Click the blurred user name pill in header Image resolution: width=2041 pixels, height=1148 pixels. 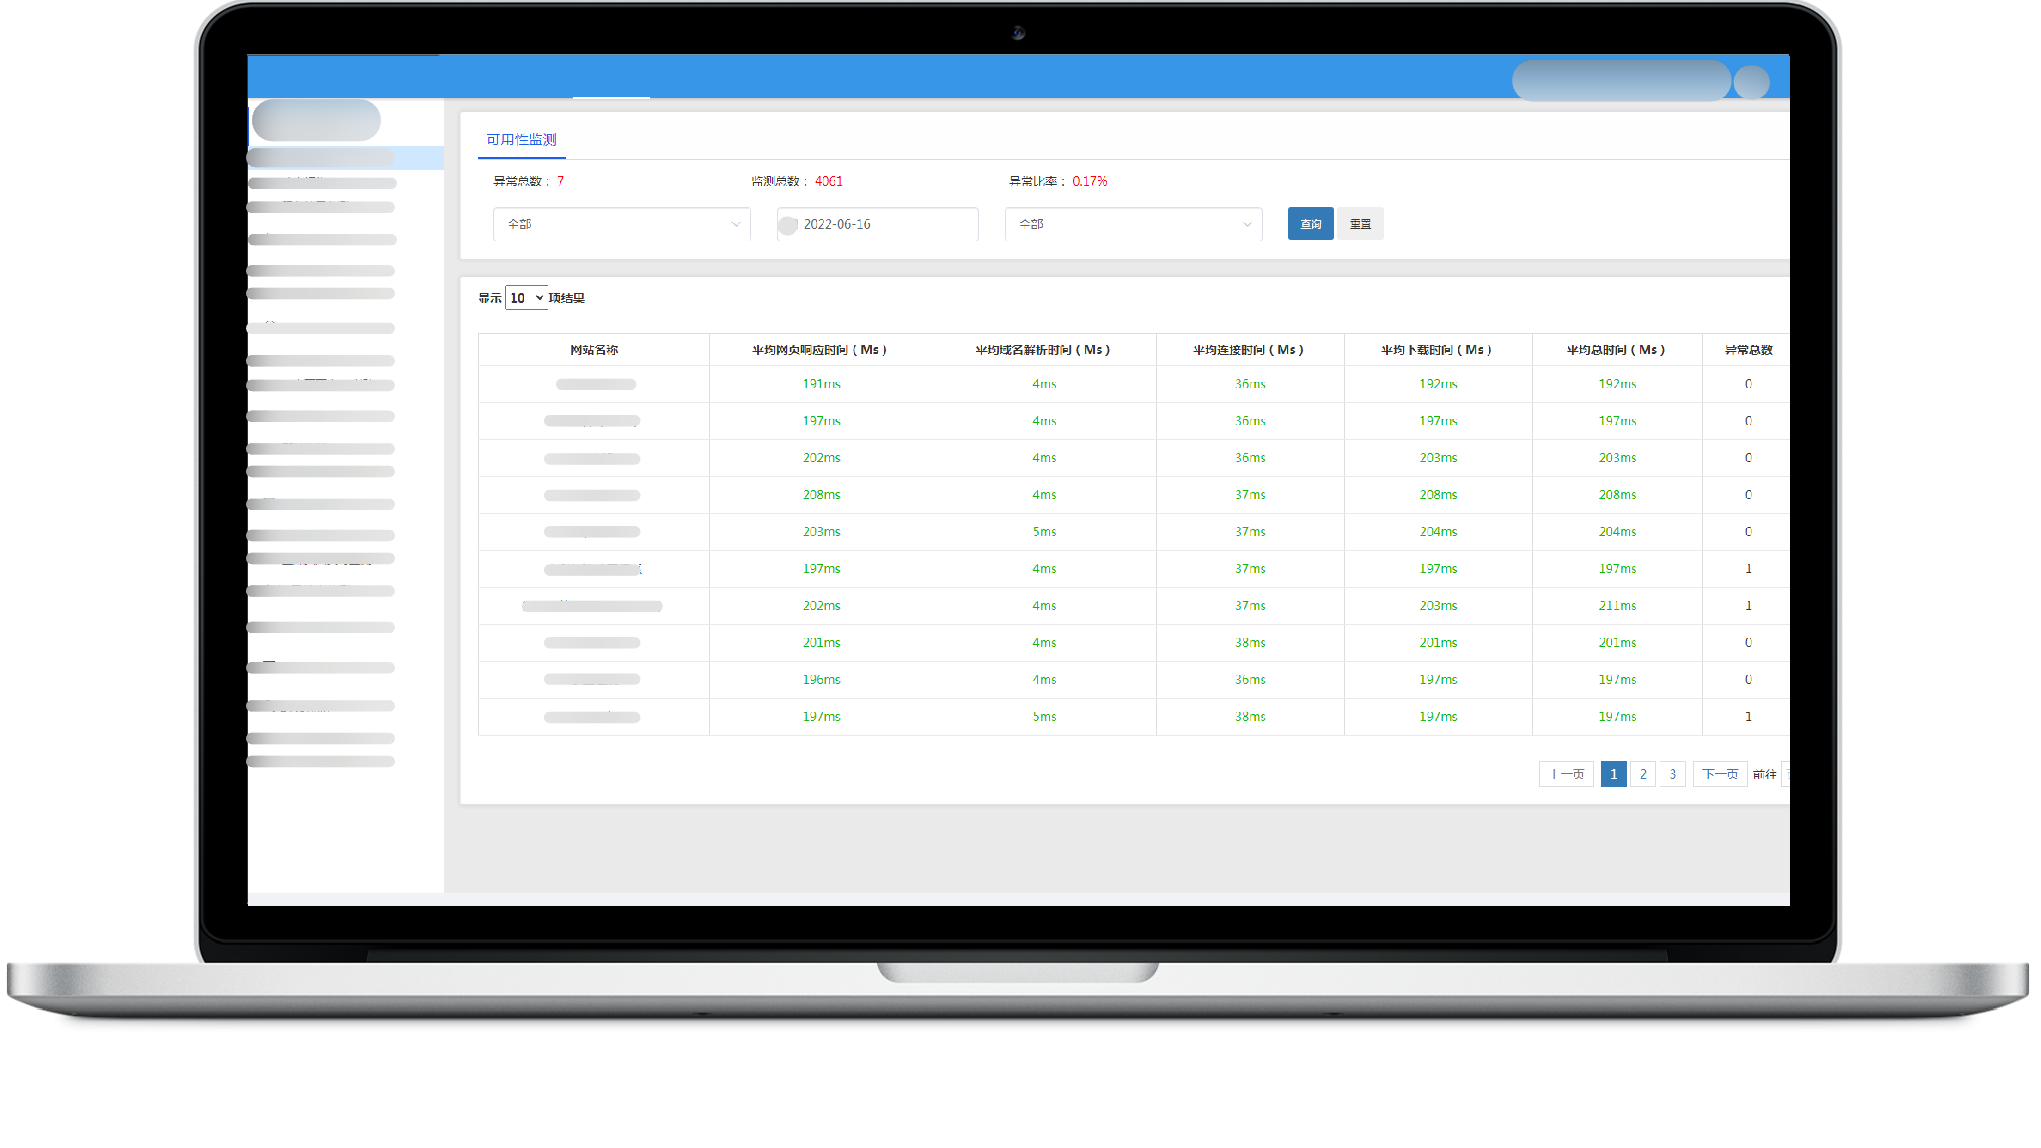coord(1621,80)
